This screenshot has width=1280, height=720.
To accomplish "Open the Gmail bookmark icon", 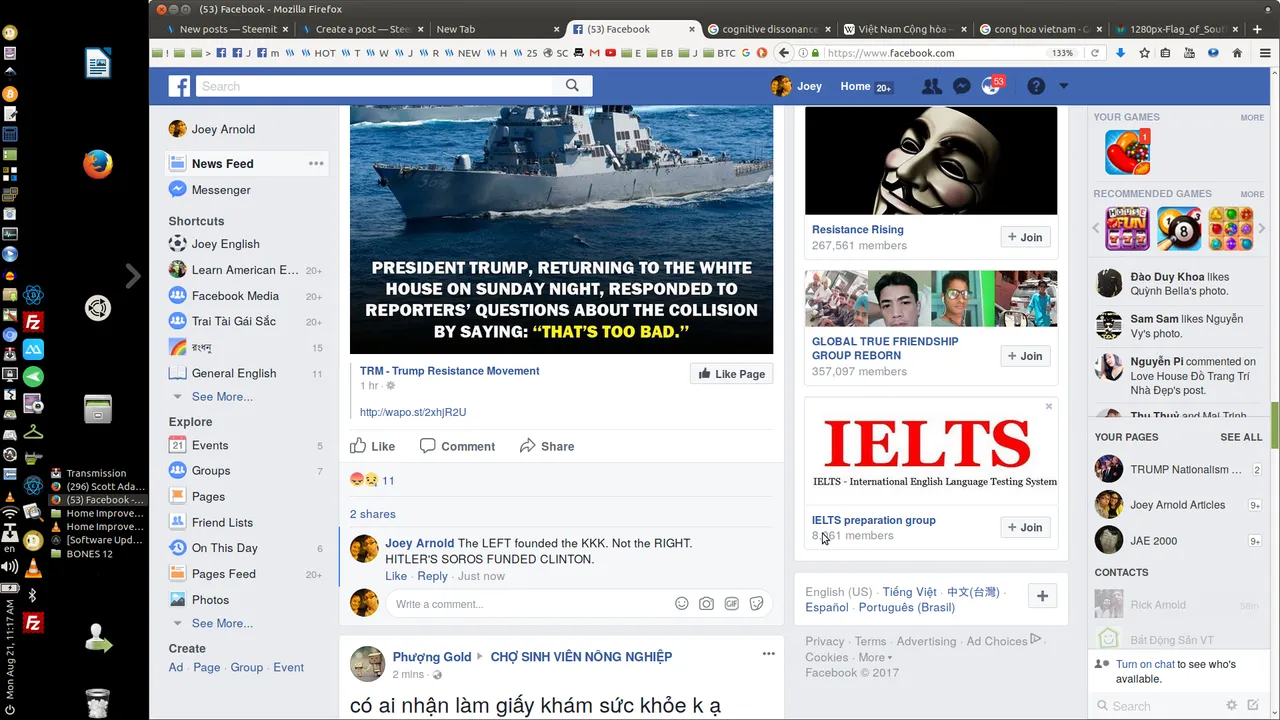I will pos(595,53).
